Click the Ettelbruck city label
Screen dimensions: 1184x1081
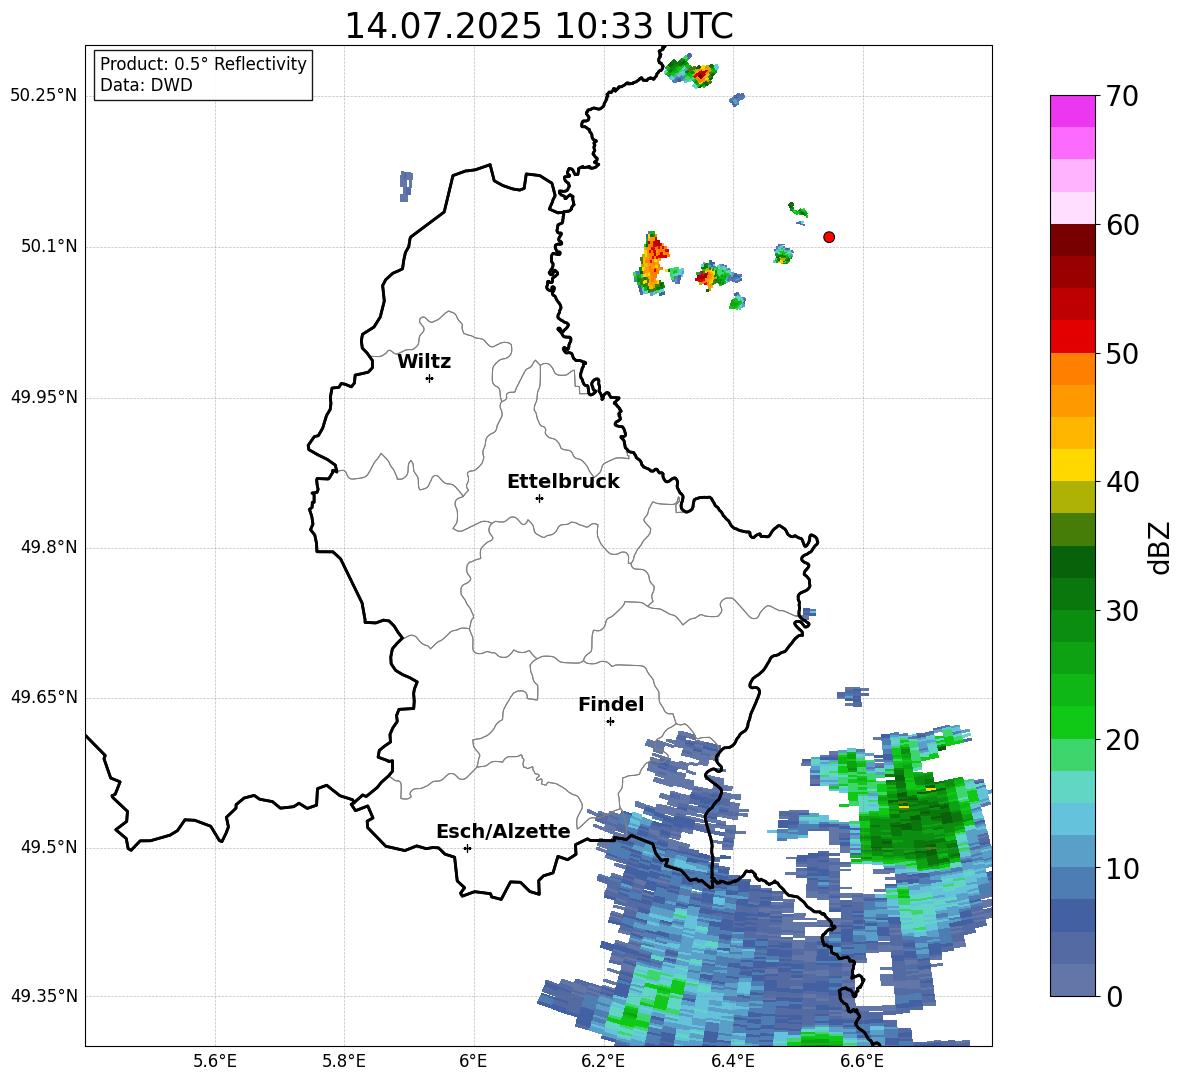[x=563, y=482]
